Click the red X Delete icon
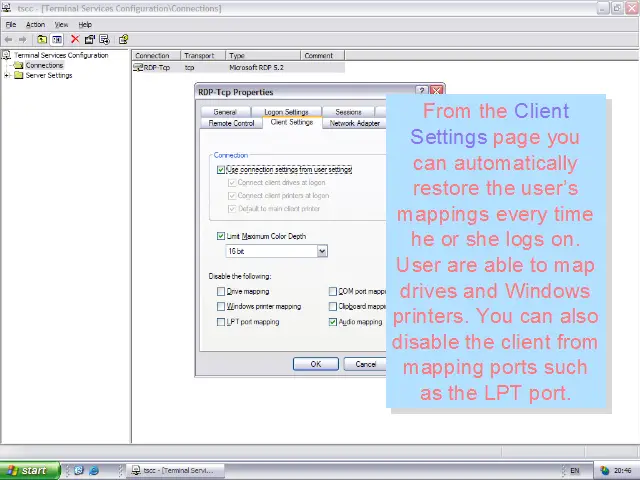This screenshot has width=640, height=480. coord(75,39)
